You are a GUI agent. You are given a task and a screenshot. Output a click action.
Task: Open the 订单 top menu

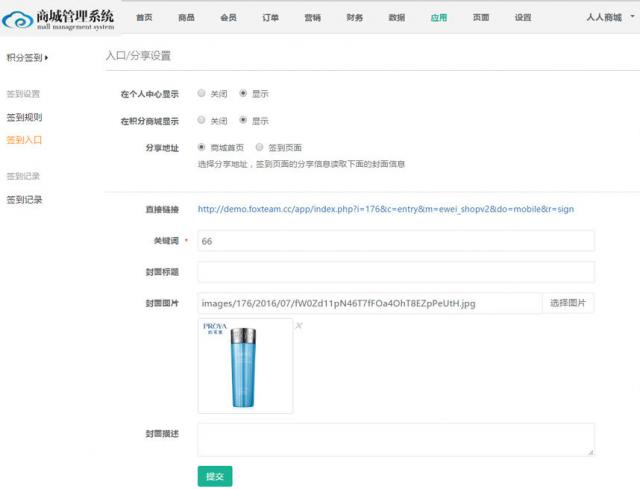pyautogui.click(x=270, y=18)
